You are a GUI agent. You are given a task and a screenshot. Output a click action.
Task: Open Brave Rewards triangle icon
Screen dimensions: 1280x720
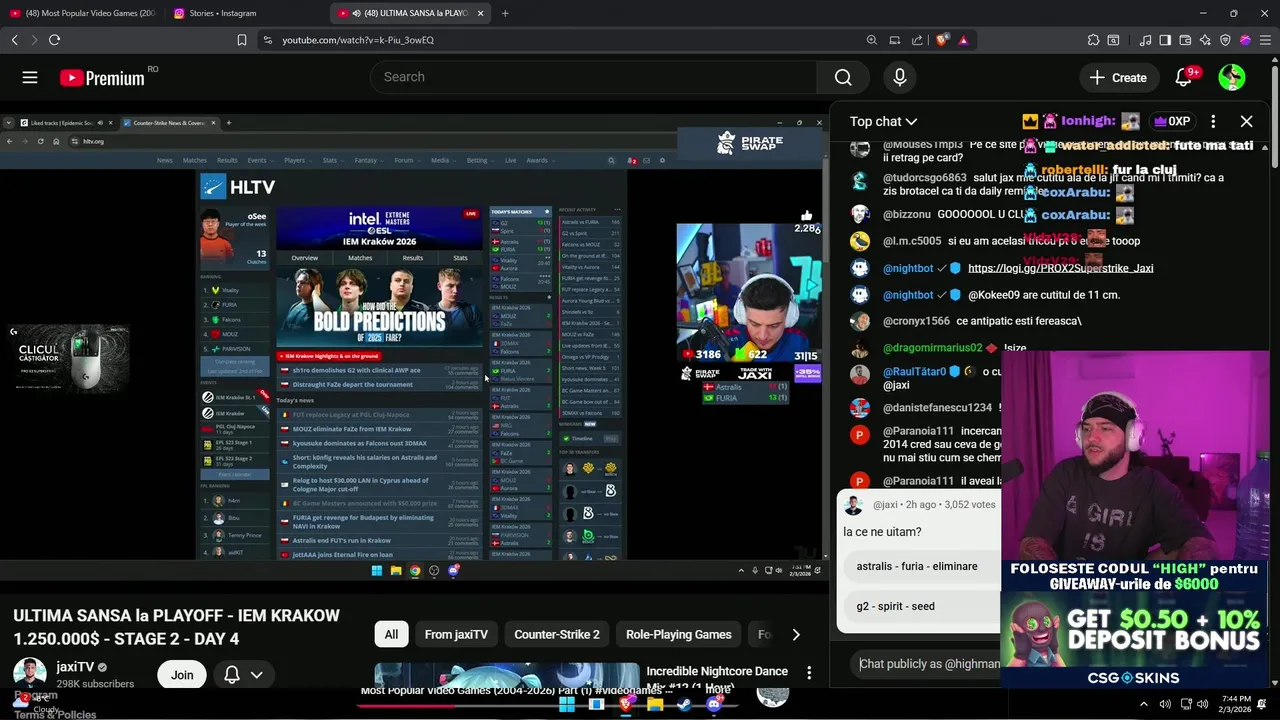963,40
